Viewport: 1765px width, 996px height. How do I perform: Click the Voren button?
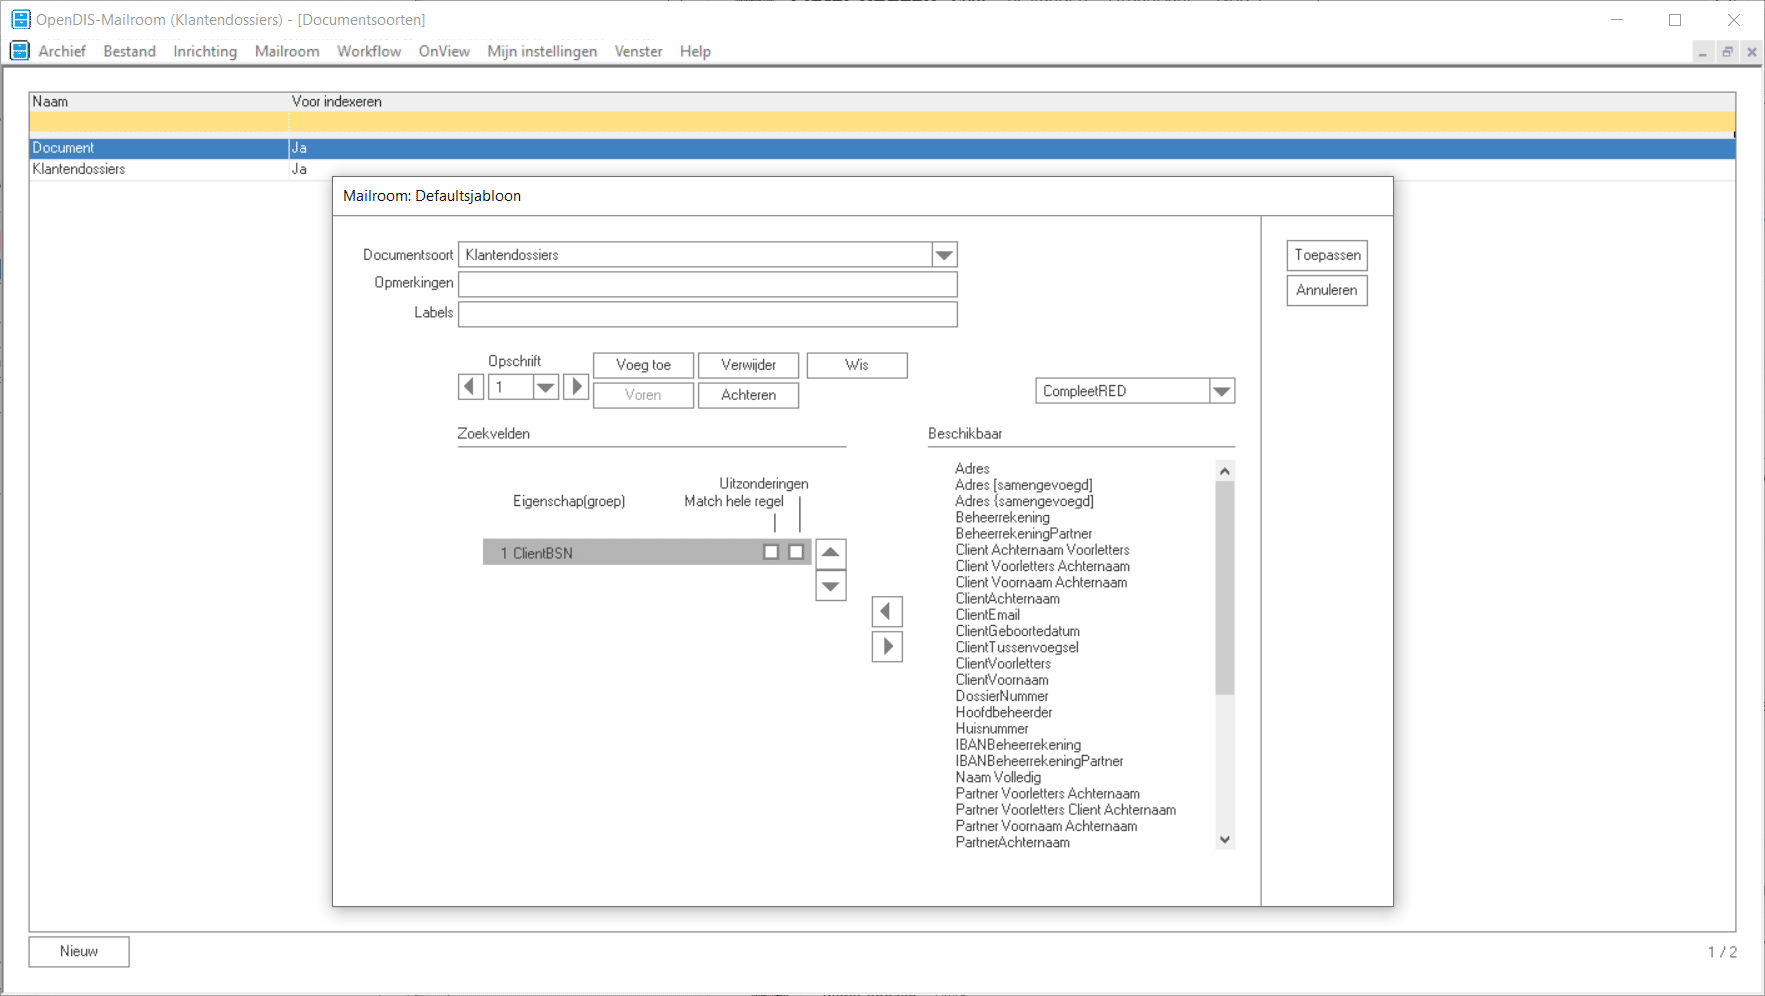[x=643, y=395]
